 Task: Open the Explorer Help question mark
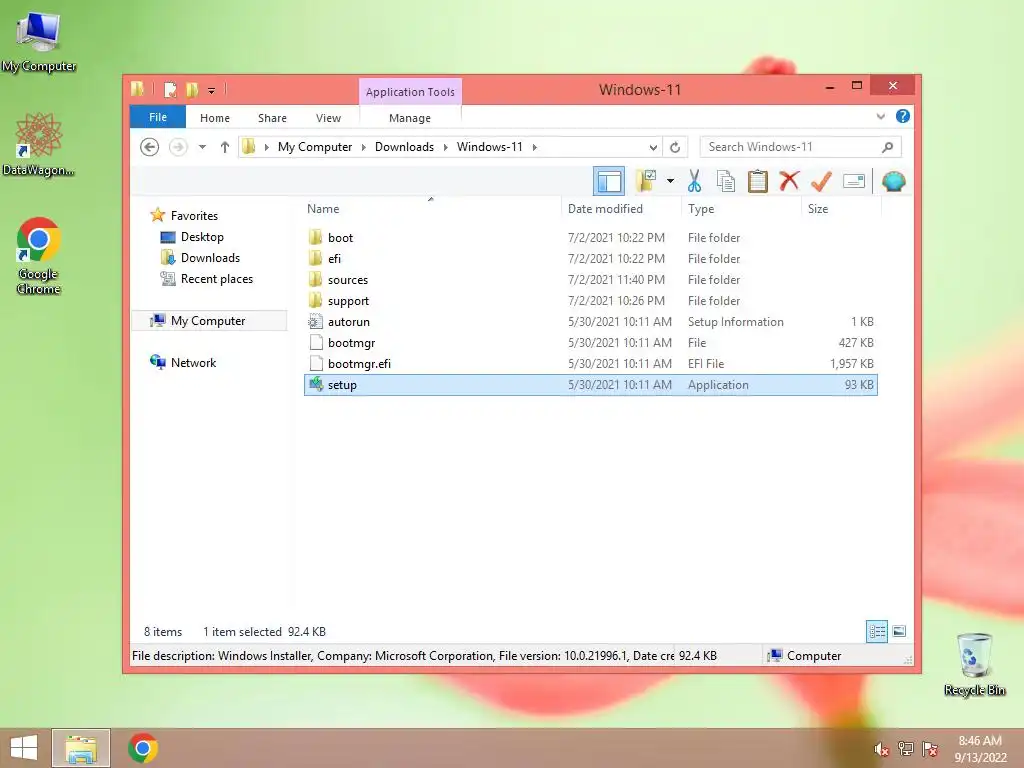[x=903, y=116]
